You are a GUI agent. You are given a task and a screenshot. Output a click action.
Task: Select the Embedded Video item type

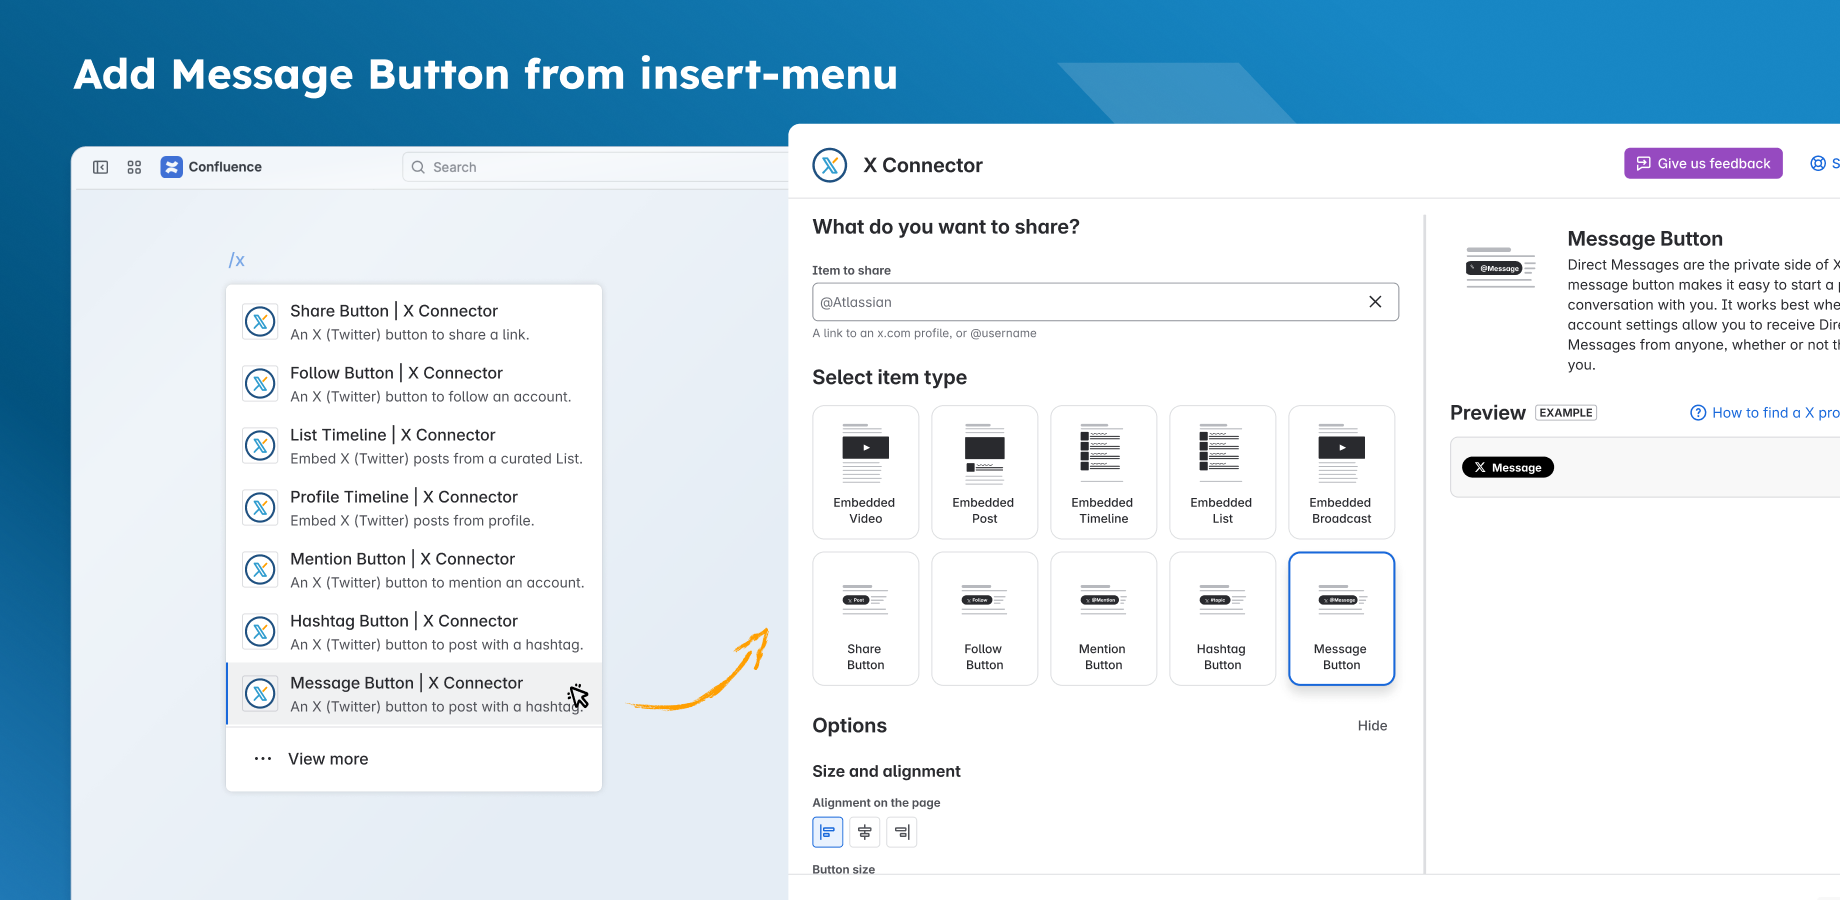point(866,472)
